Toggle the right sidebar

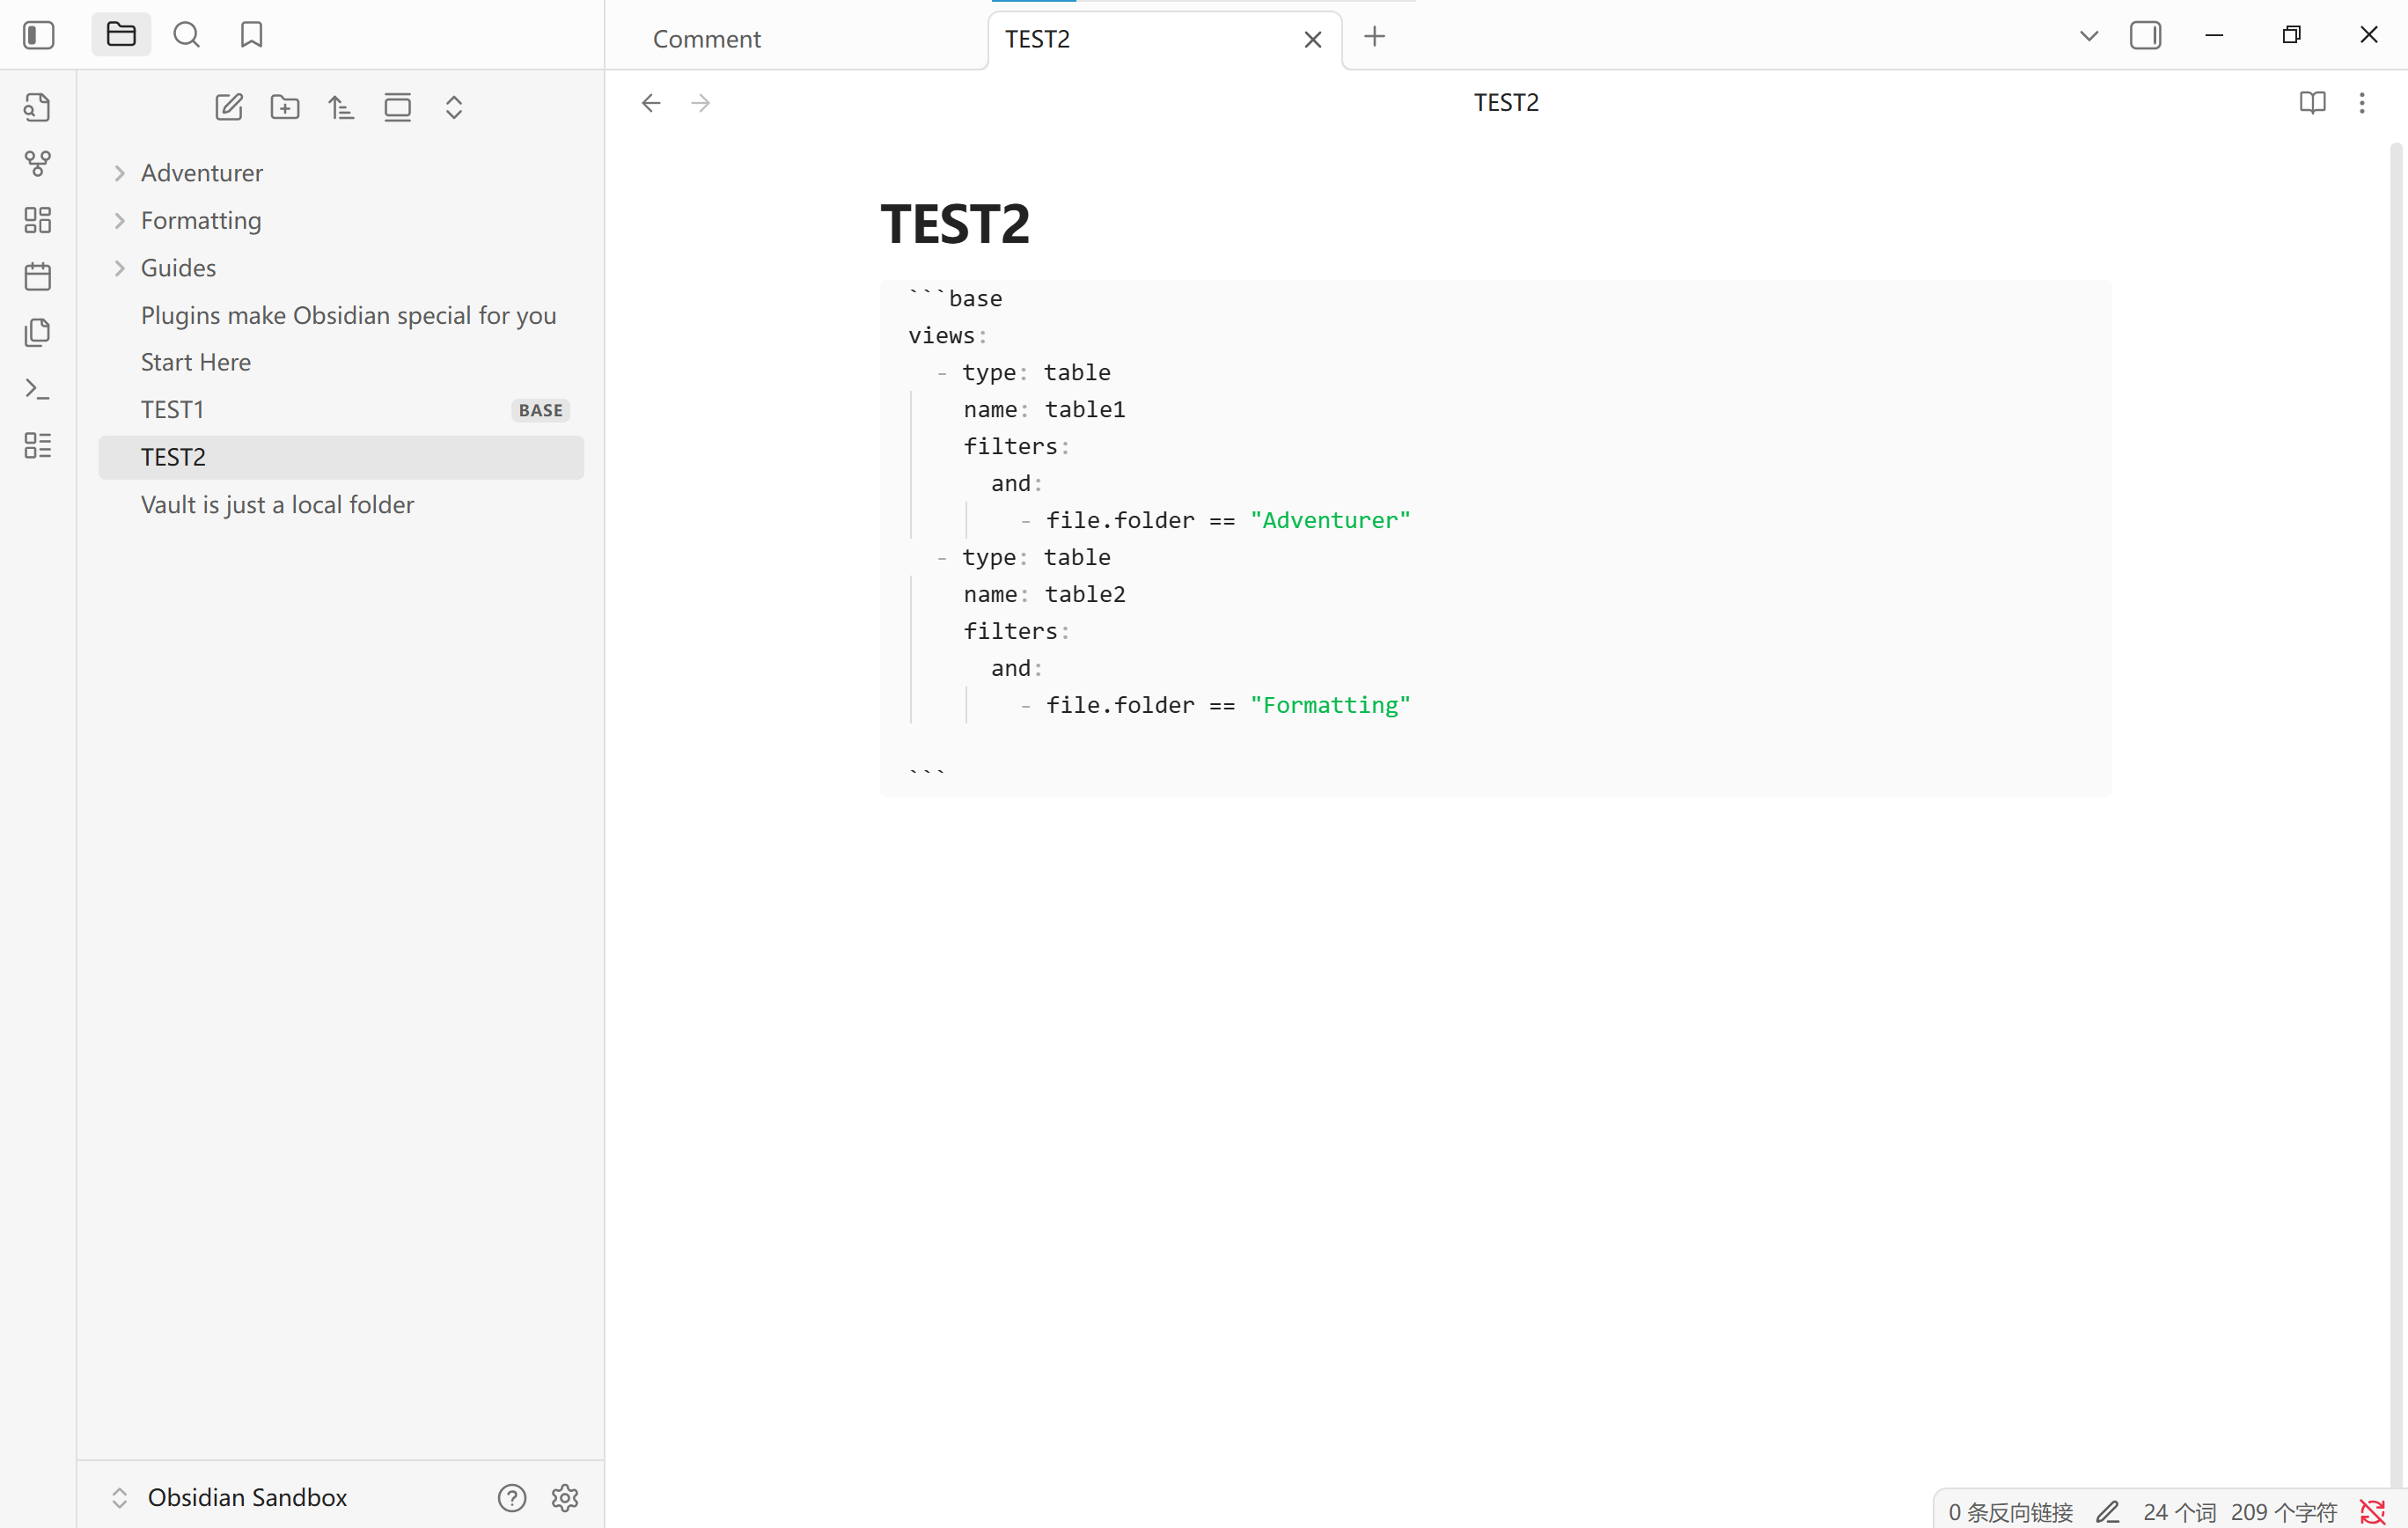coord(2145,35)
